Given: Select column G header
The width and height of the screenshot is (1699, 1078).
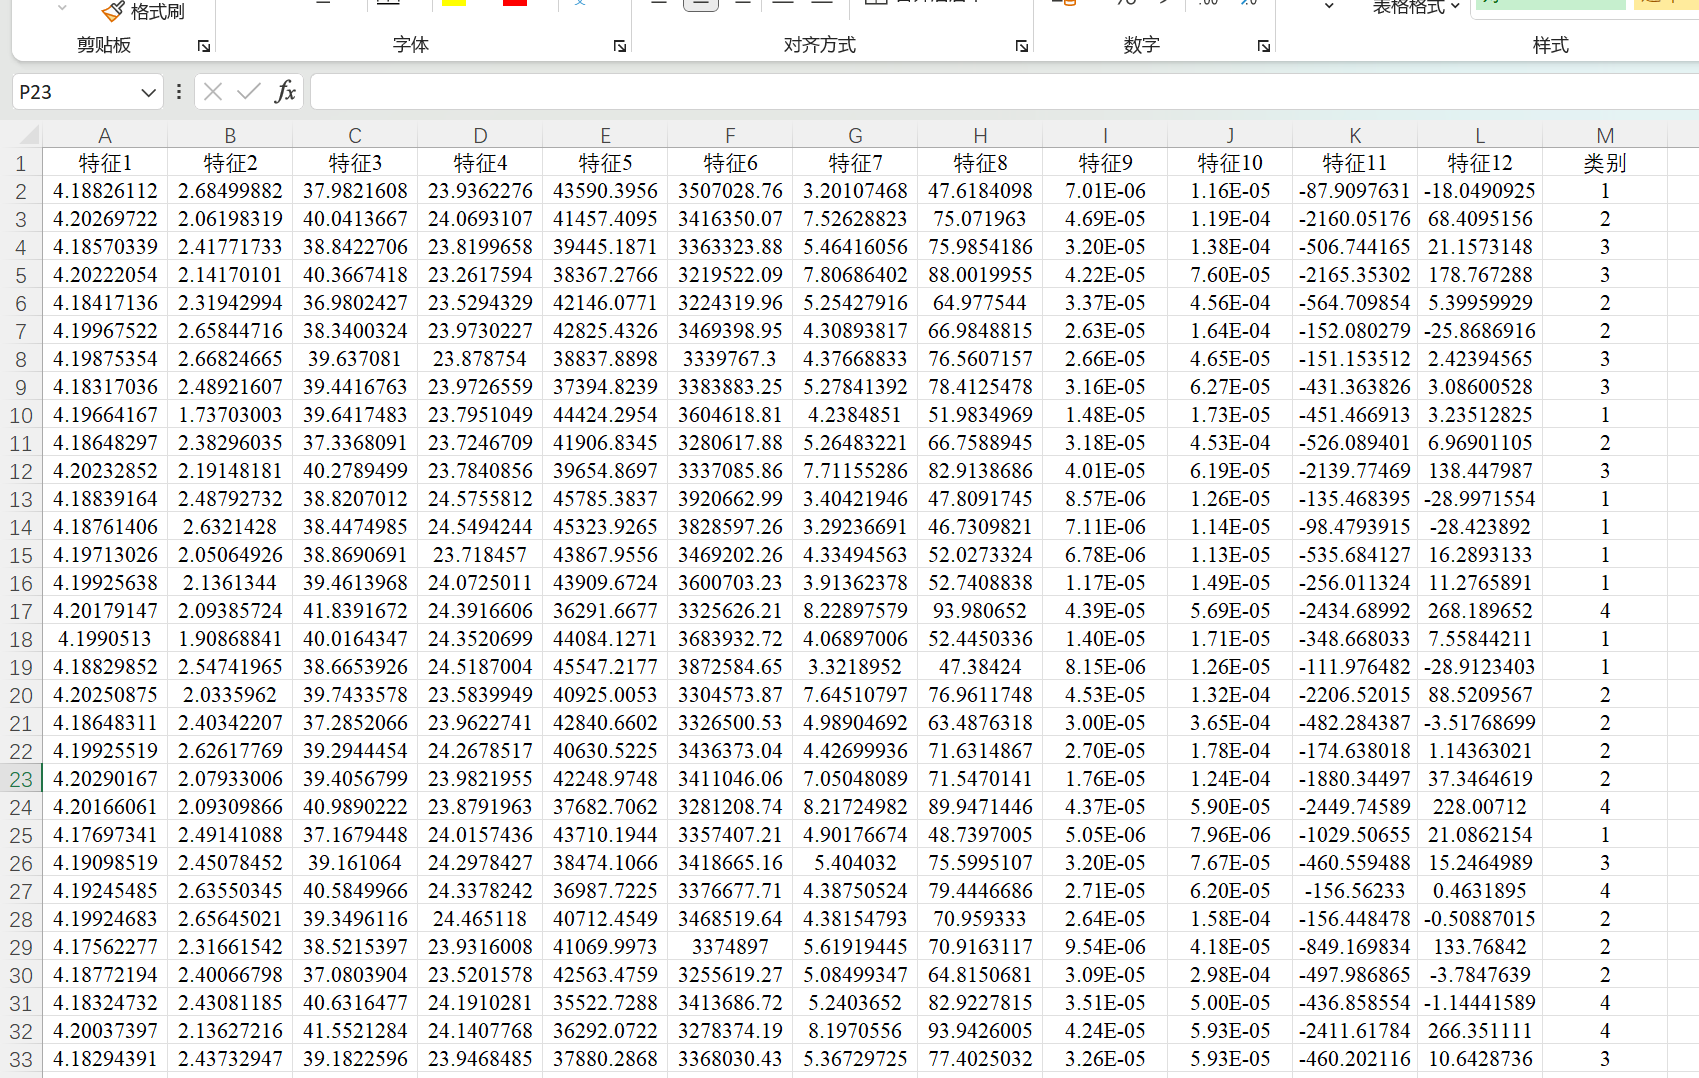Looking at the screenshot, I should point(855,136).
